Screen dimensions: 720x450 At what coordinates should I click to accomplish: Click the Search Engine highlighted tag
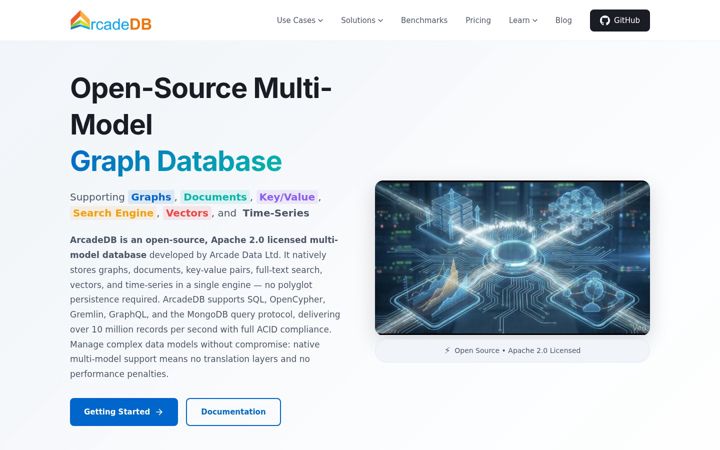pyautogui.click(x=113, y=213)
